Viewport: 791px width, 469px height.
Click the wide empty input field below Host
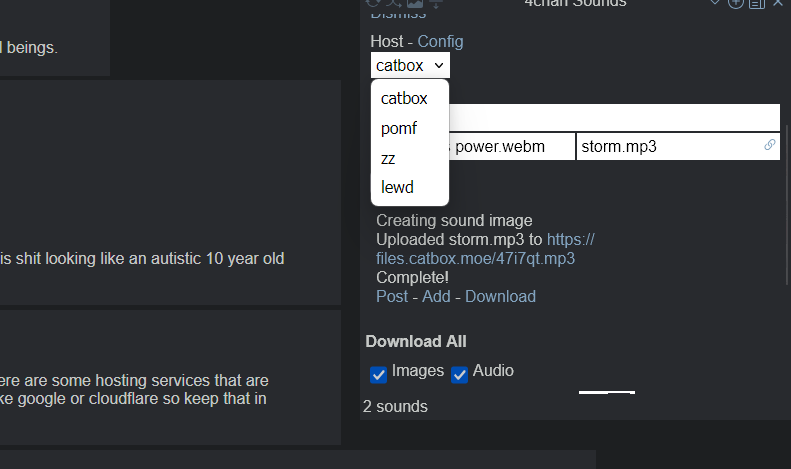tap(614, 118)
